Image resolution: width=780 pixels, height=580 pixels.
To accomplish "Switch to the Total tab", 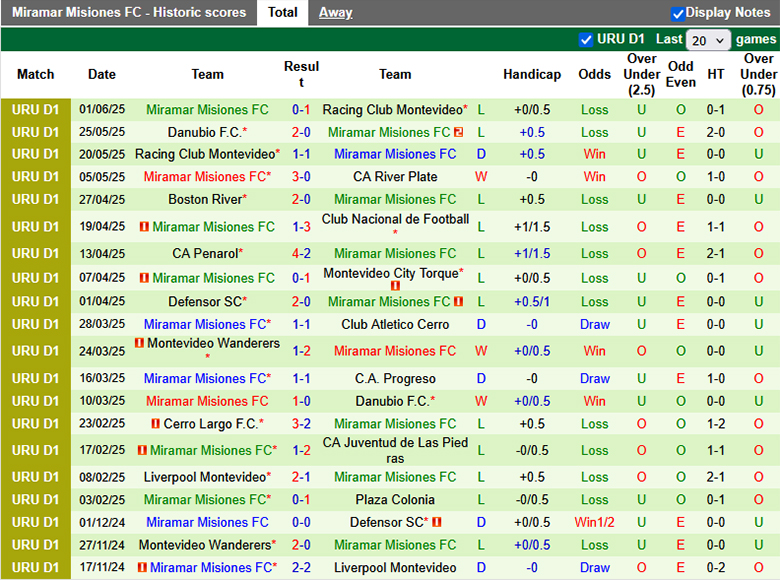I will point(283,12).
